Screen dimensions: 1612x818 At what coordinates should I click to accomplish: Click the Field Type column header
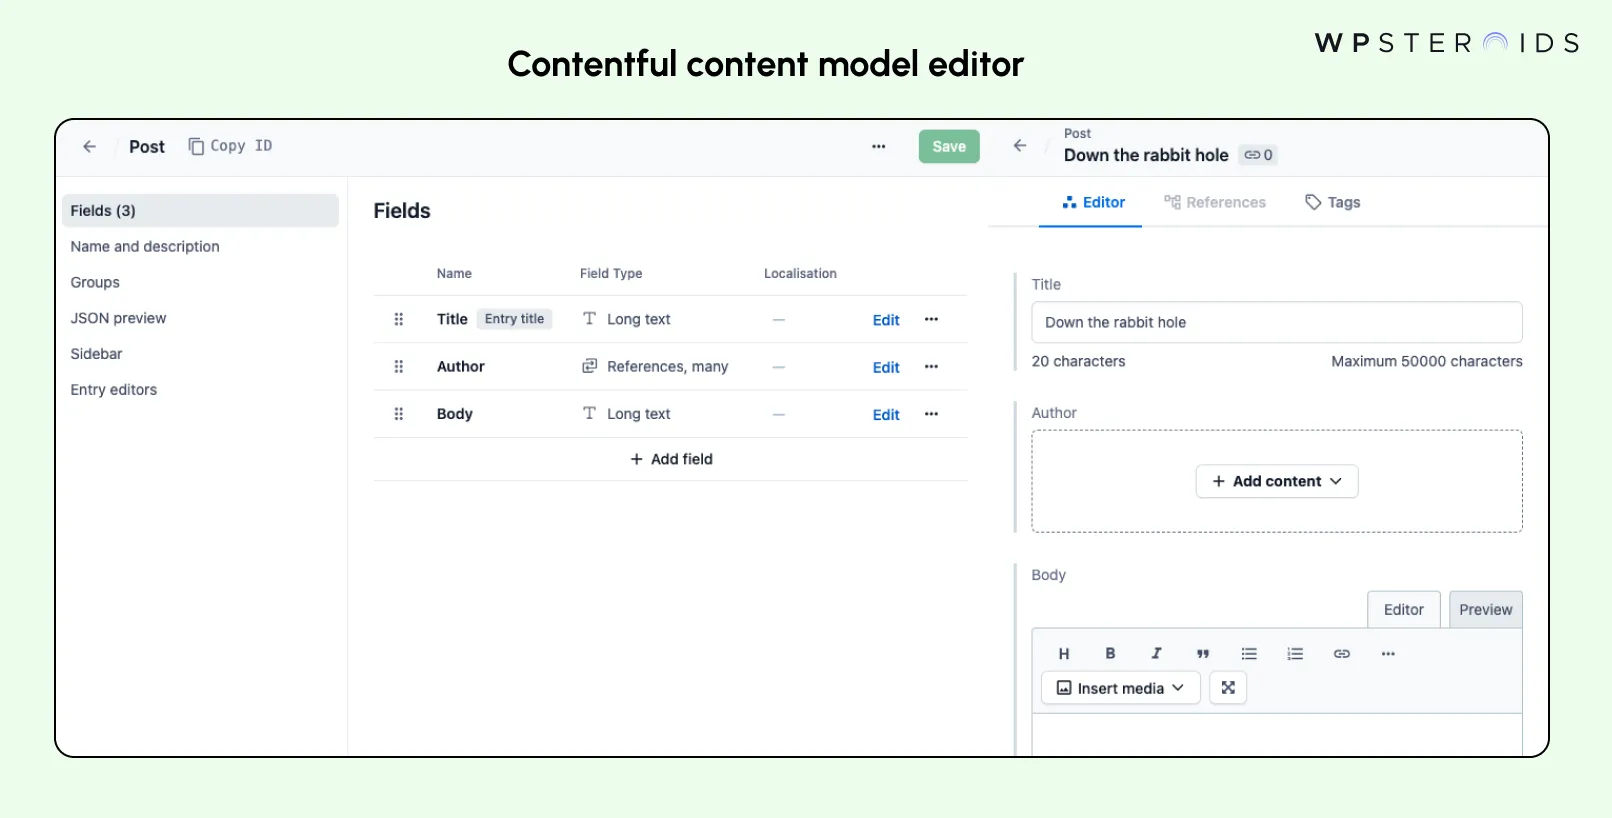(611, 273)
